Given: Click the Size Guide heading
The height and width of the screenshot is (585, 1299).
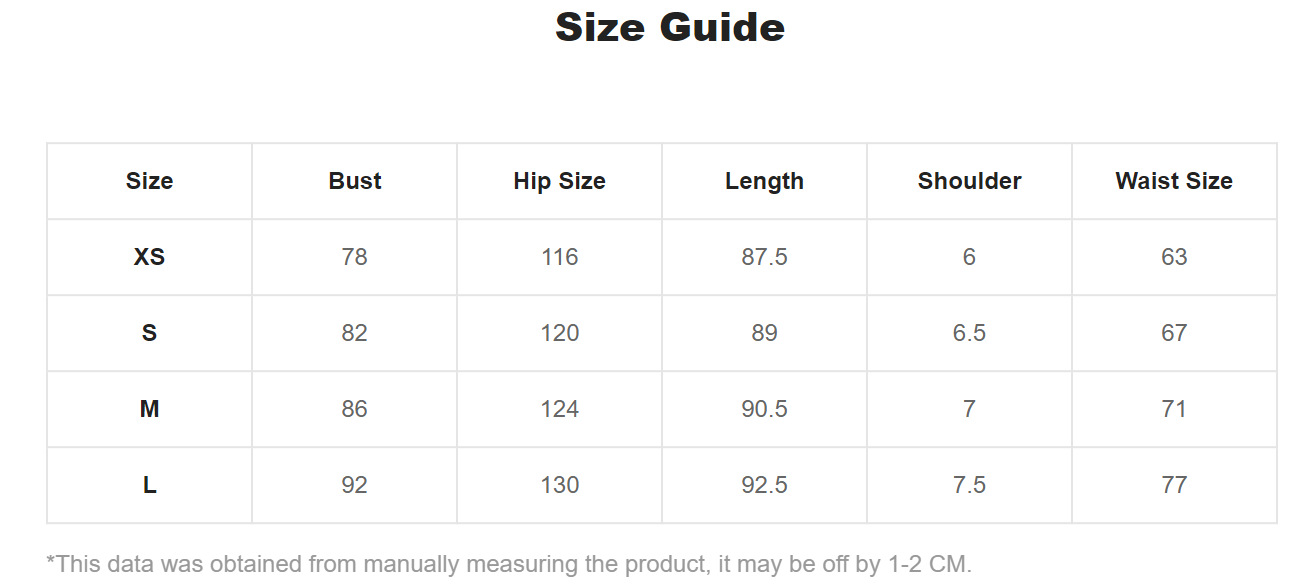Looking at the screenshot, I should pyautogui.click(x=669, y=27).
